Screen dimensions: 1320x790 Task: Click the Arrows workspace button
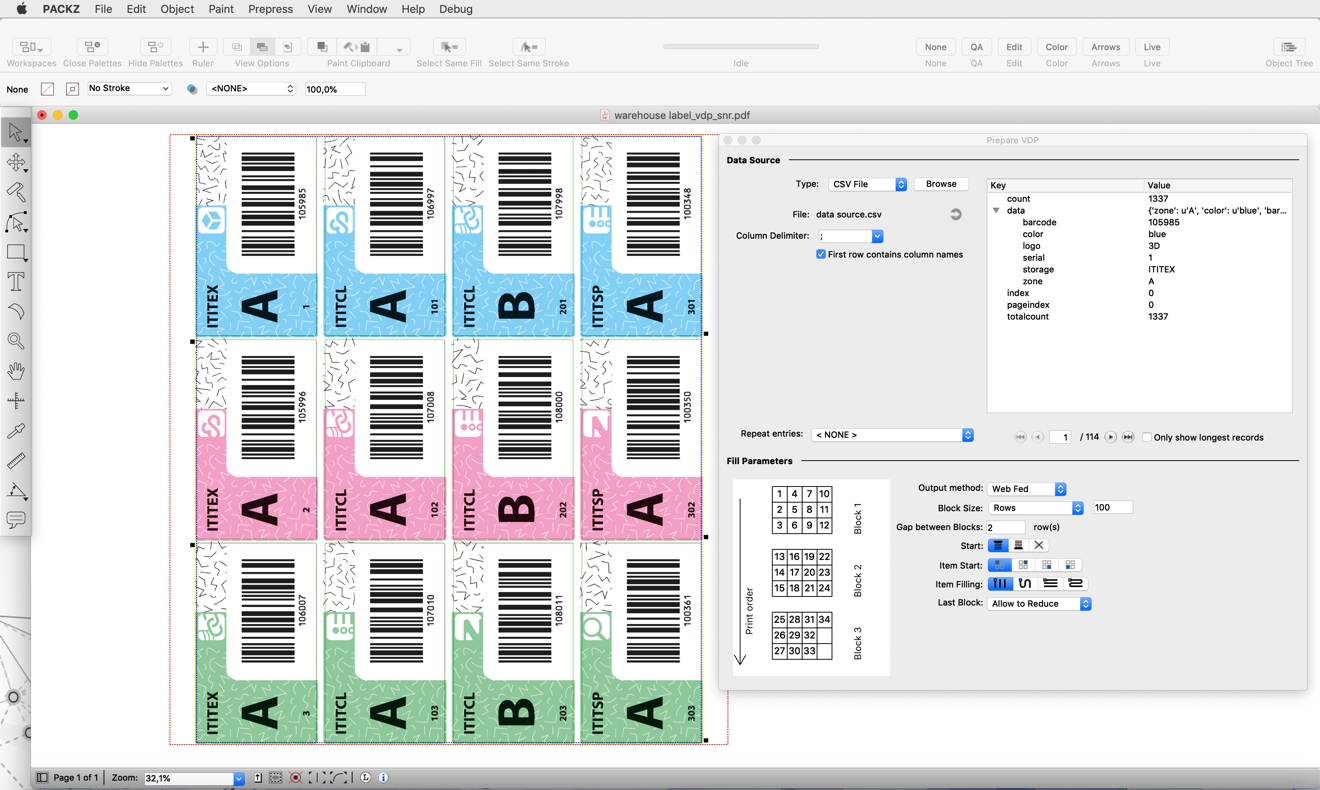(x=1106, y=47)
